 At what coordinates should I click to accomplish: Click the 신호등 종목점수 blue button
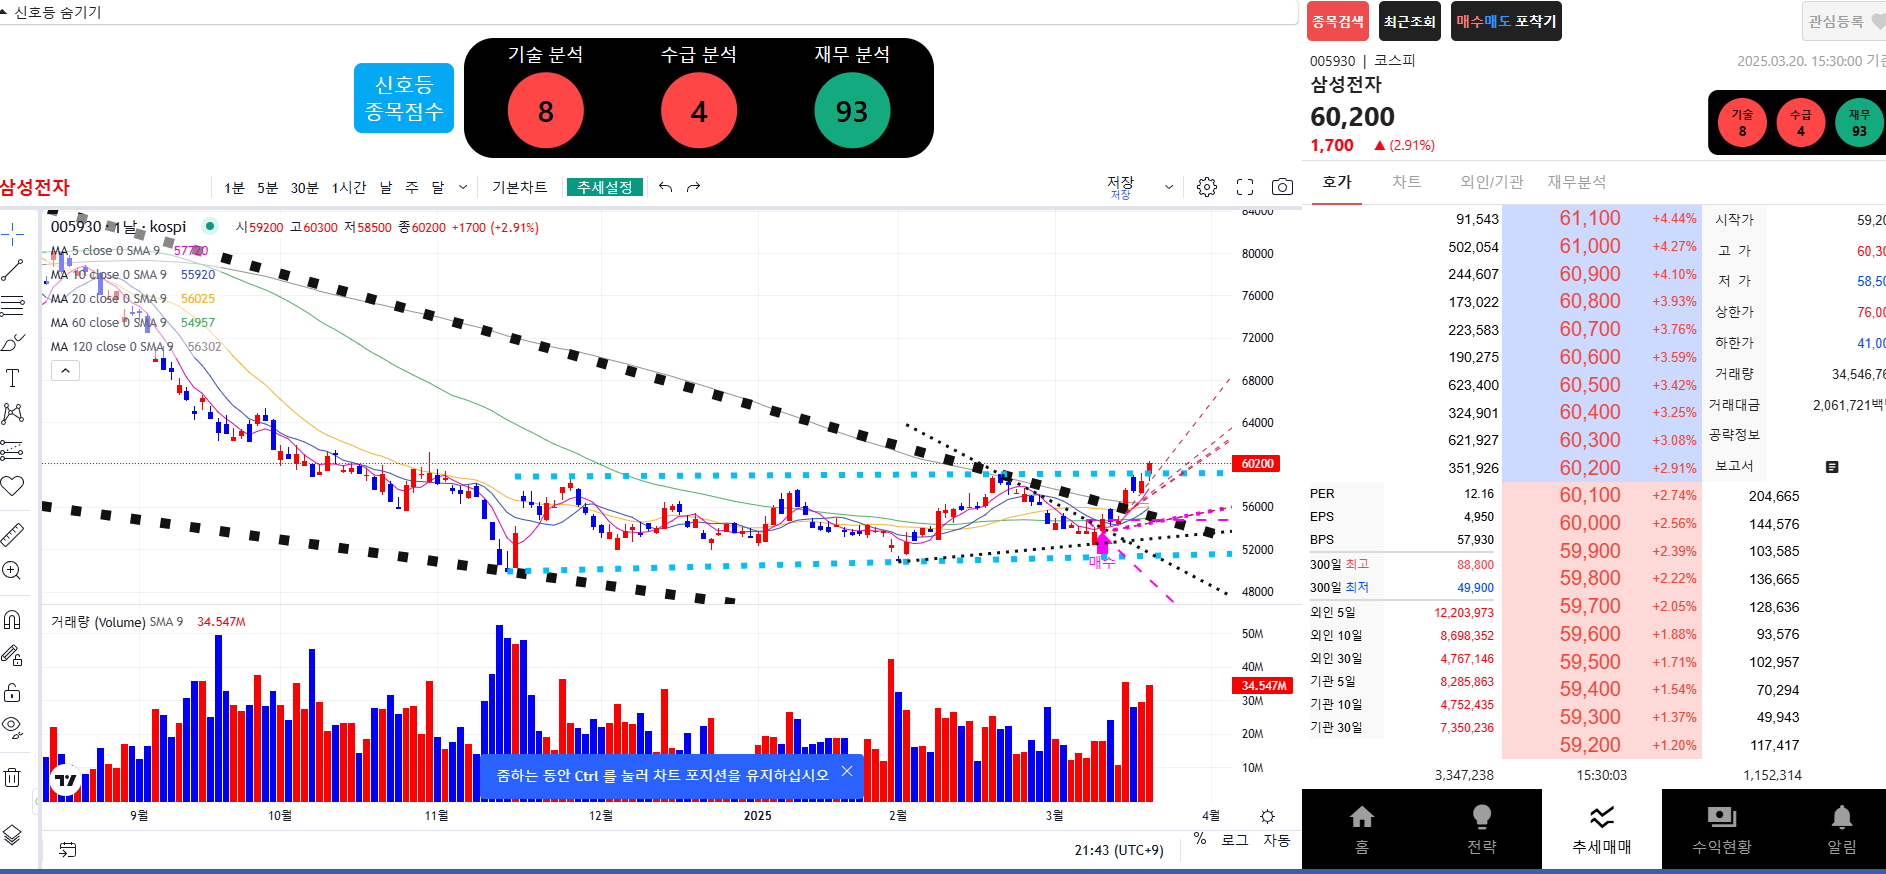coord(404,98)
